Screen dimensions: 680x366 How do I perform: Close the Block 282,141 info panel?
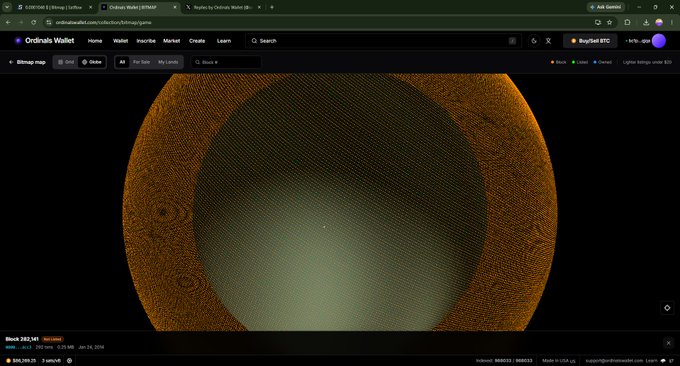668,343
